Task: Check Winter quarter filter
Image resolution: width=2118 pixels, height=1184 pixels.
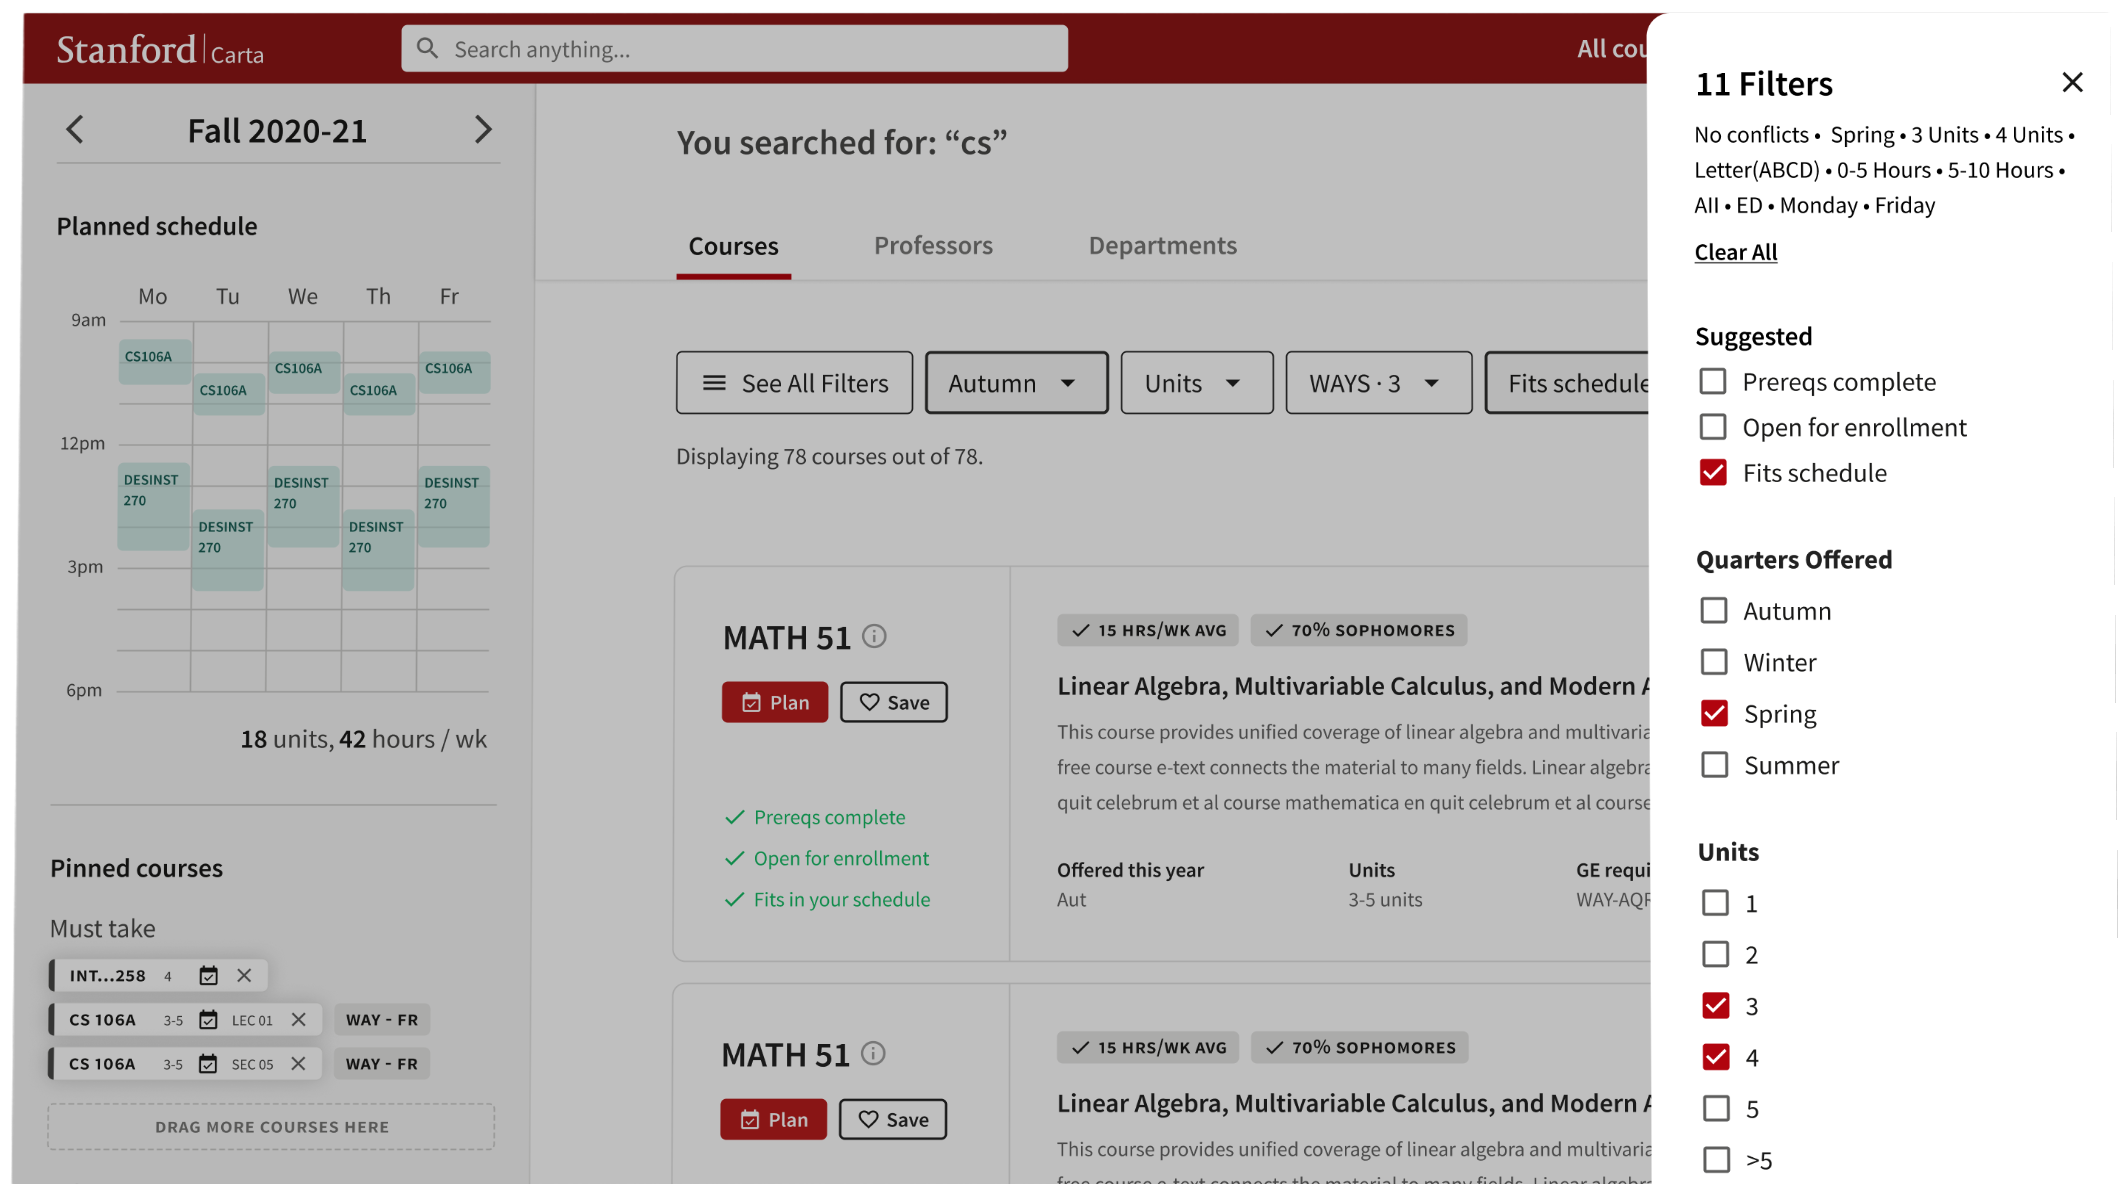Action: pyautogui.click(x=1714, y=662)
